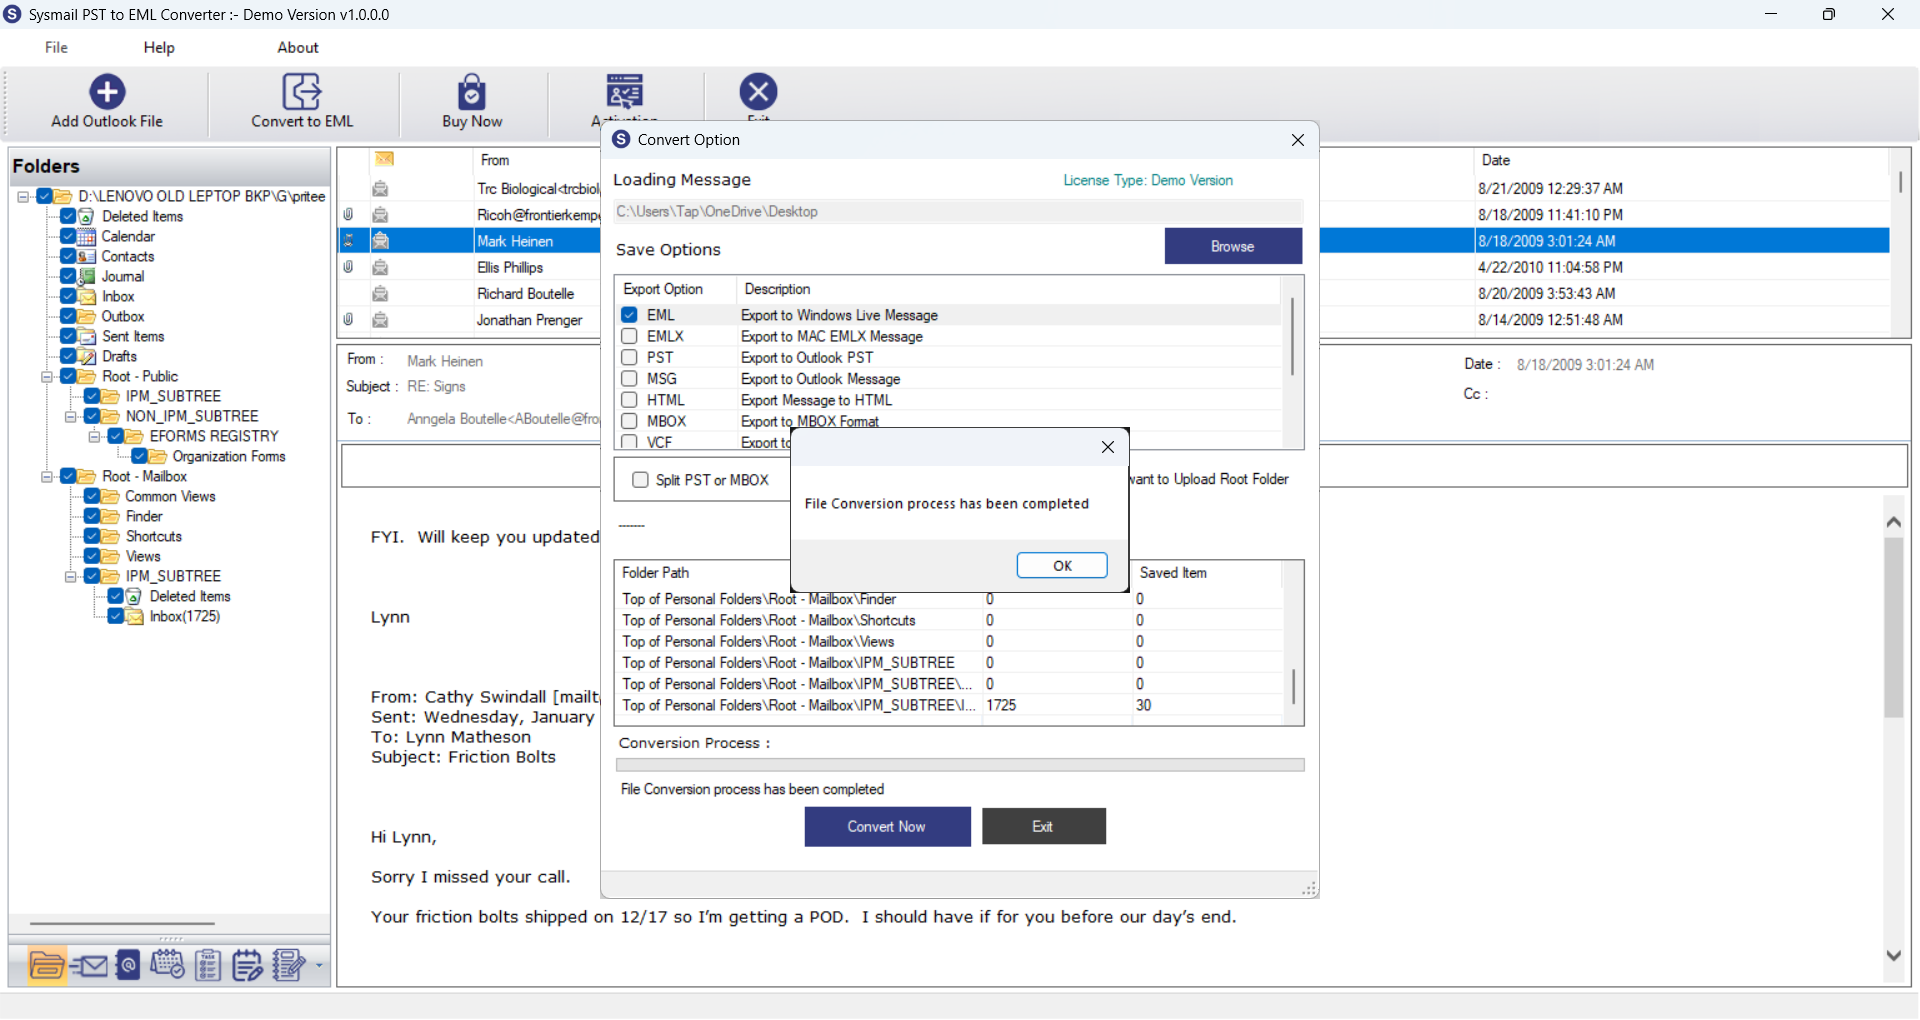Check the PST export option
Screen dimensions: 1920x1020
(x=629, y=357)
